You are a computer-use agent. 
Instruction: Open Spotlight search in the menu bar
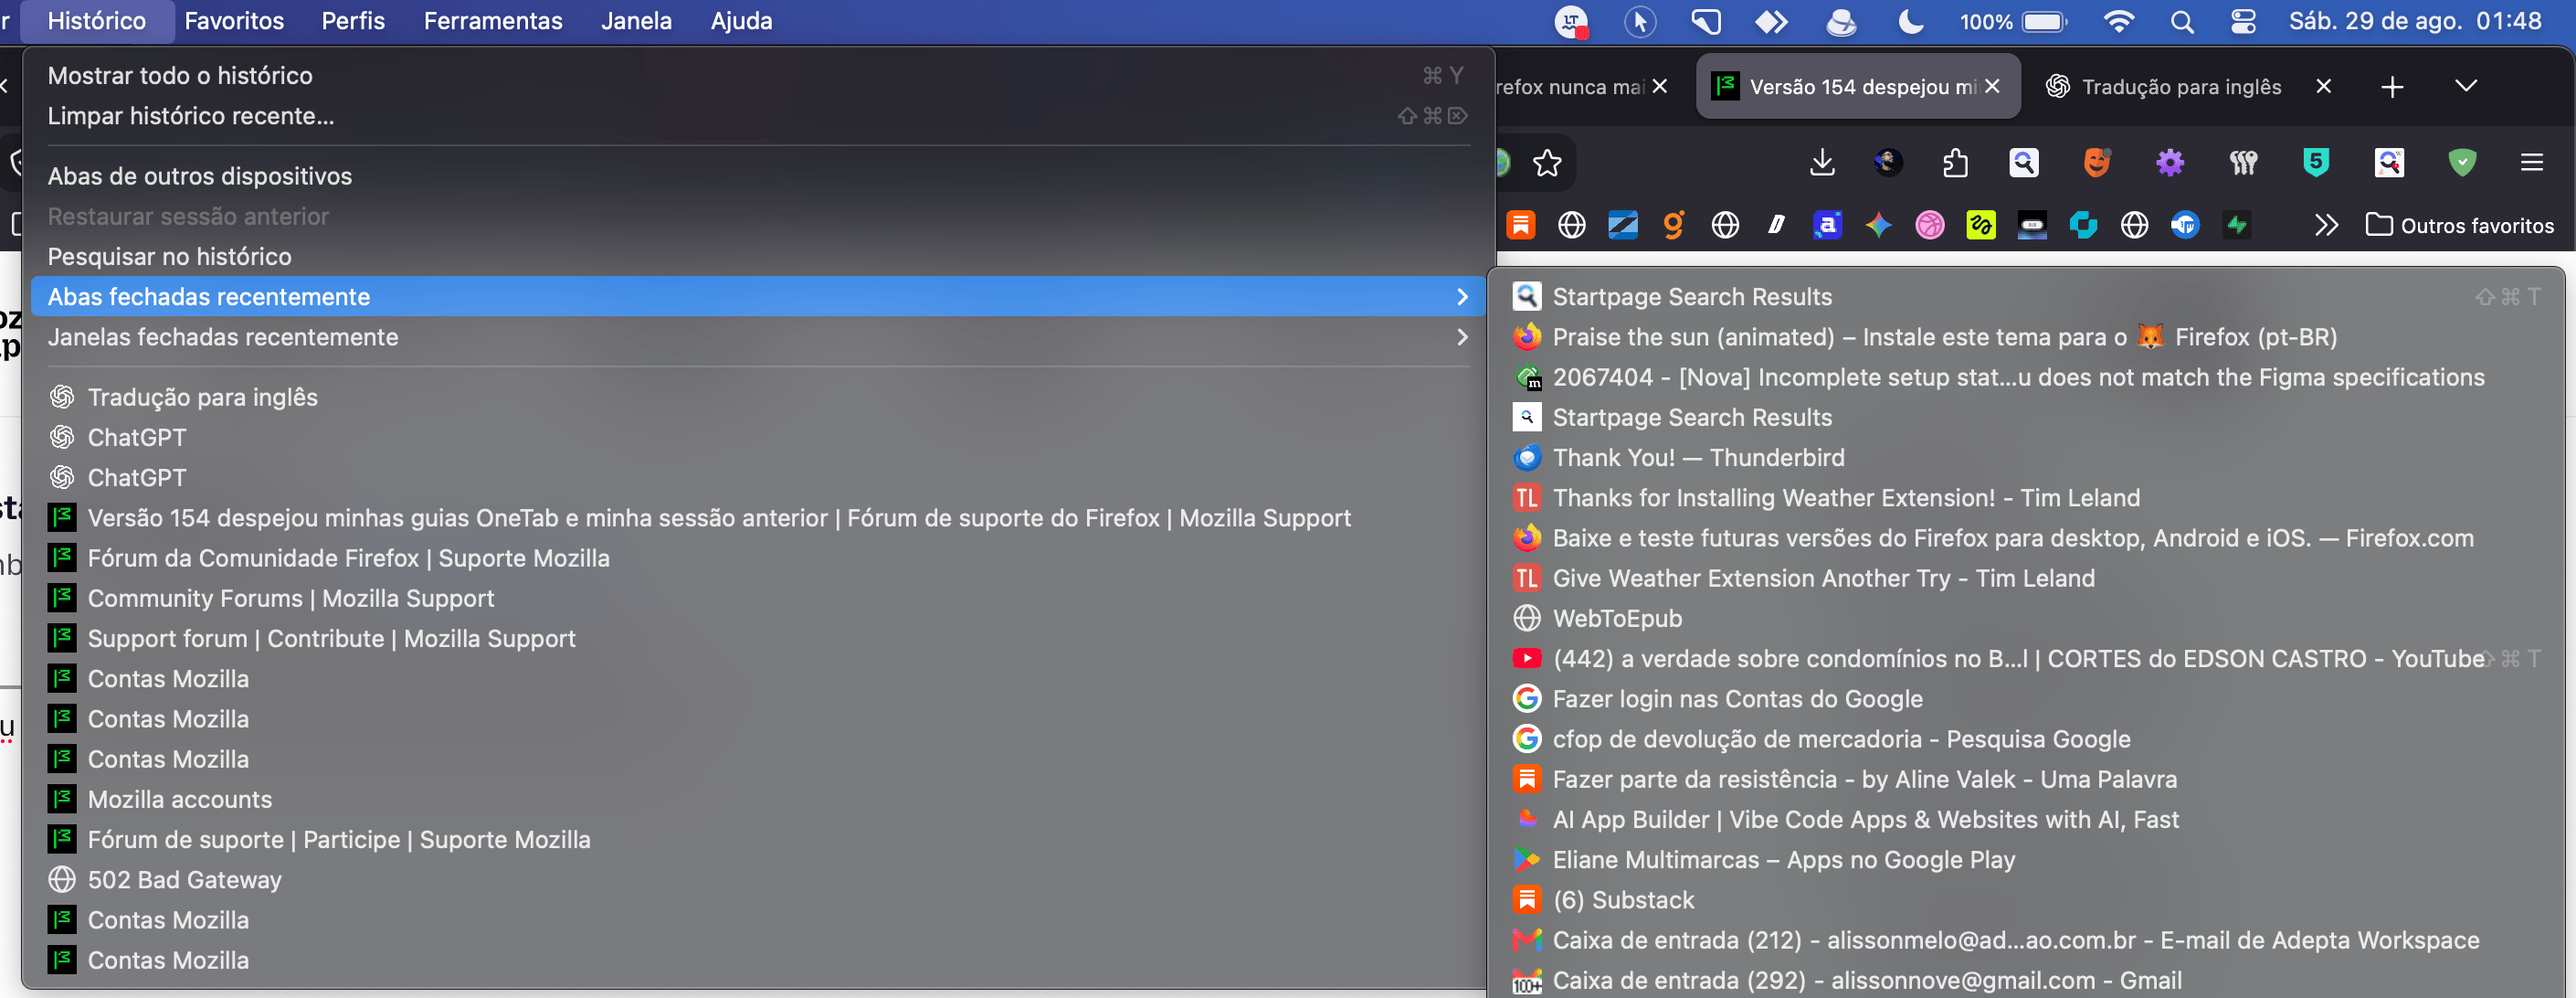[2181, 21]
